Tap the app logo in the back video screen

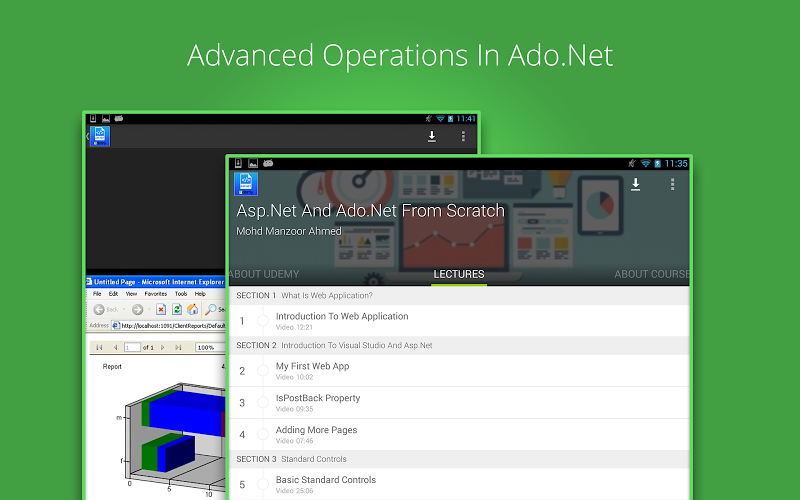(x=100, y=136)
